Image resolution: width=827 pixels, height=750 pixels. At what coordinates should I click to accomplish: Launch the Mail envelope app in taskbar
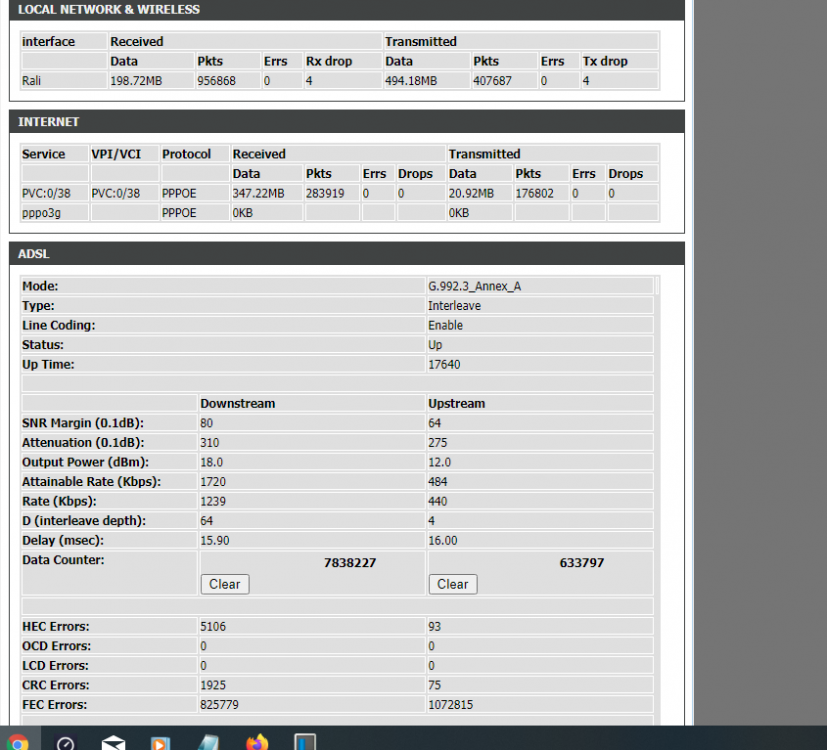point(113,743)
